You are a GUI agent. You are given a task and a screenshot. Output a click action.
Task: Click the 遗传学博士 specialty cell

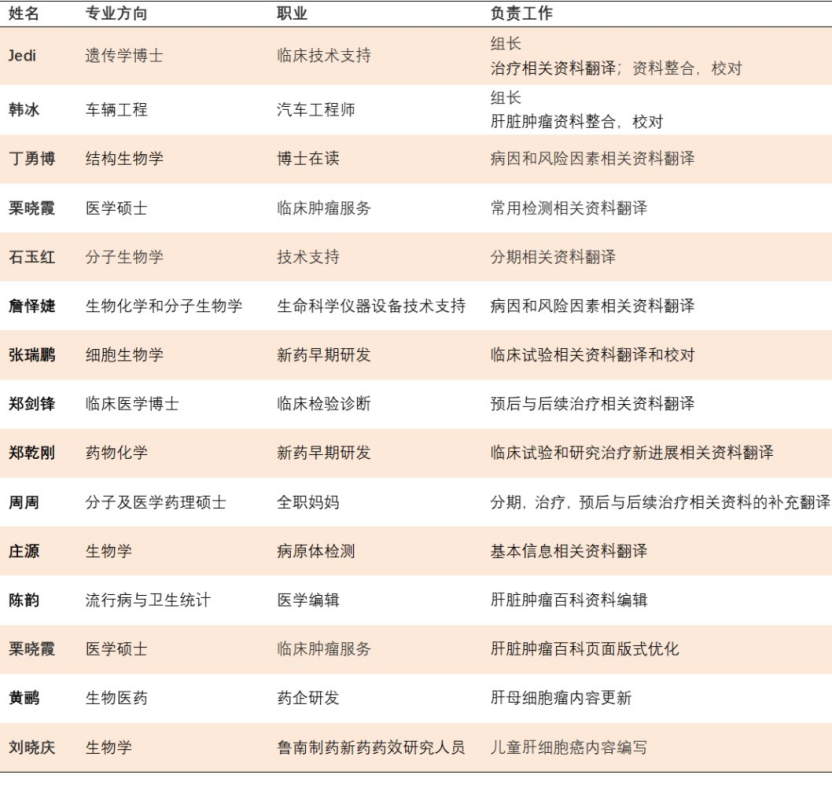click(x=124, y=56)
